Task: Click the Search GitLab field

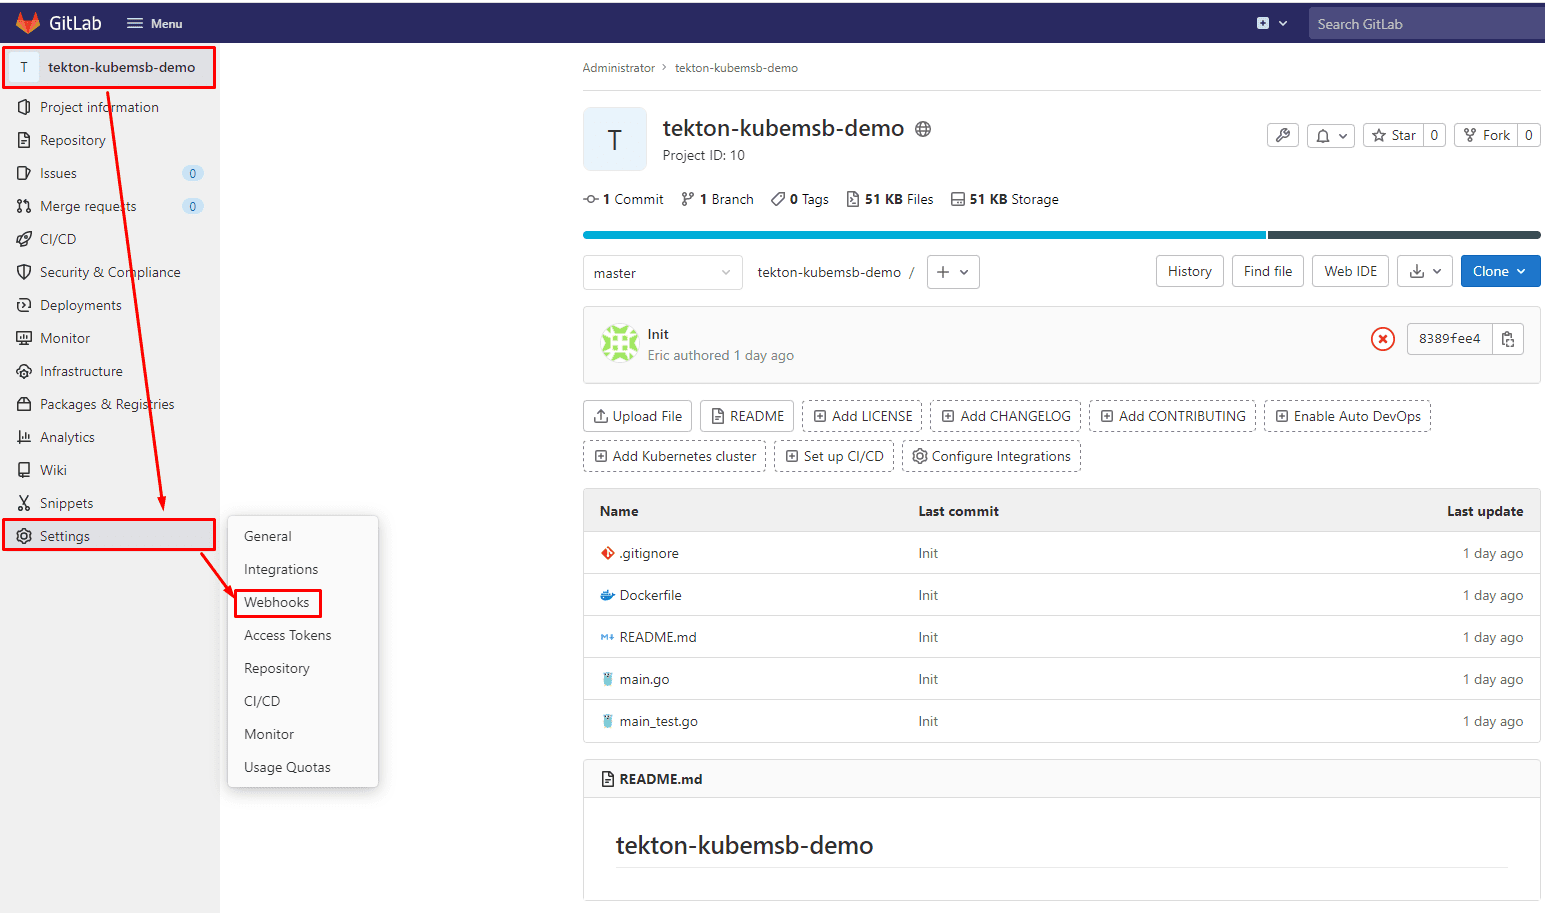Action: point(1427,23)
